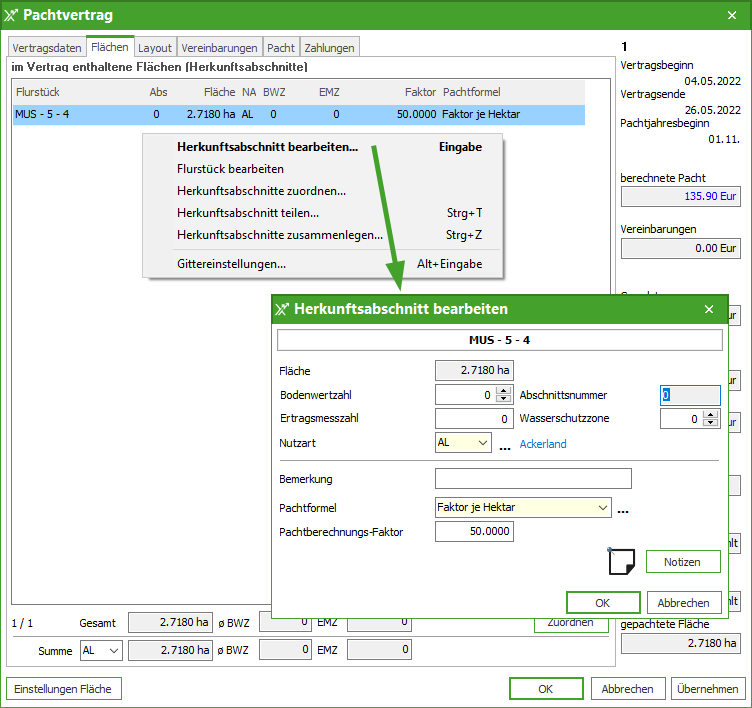Click the ellipsis button next to Nutzart
Viewport: 752px width, 708px height.
[505, 445]
